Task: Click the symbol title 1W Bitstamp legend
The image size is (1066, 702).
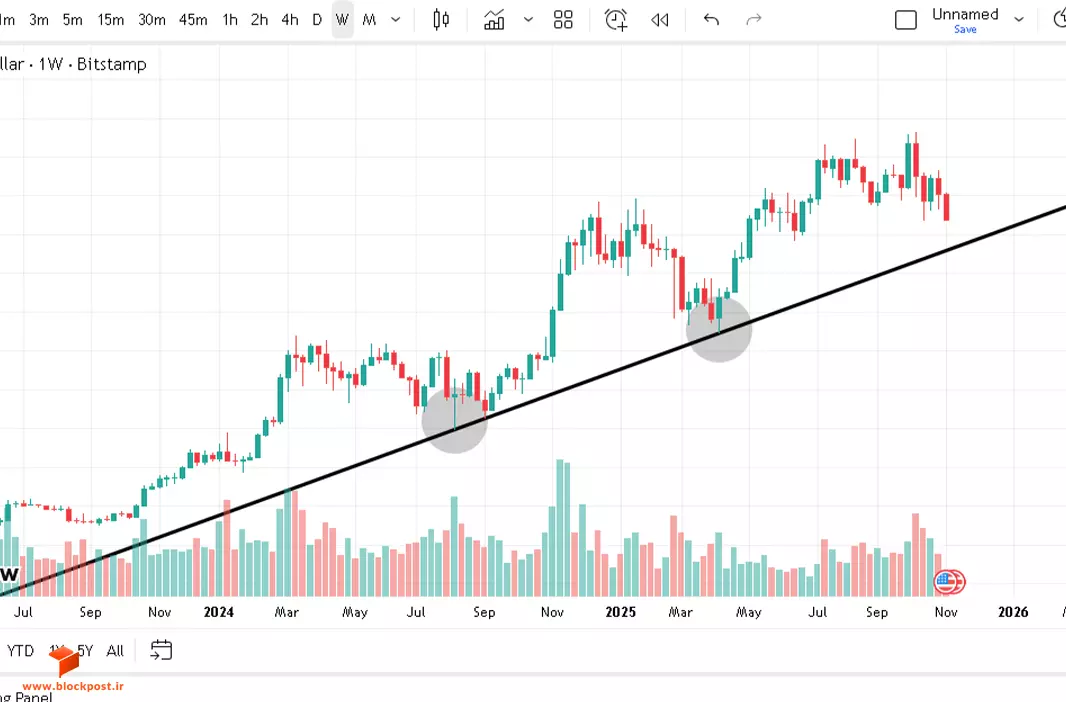Action: [x=73, y=64]
